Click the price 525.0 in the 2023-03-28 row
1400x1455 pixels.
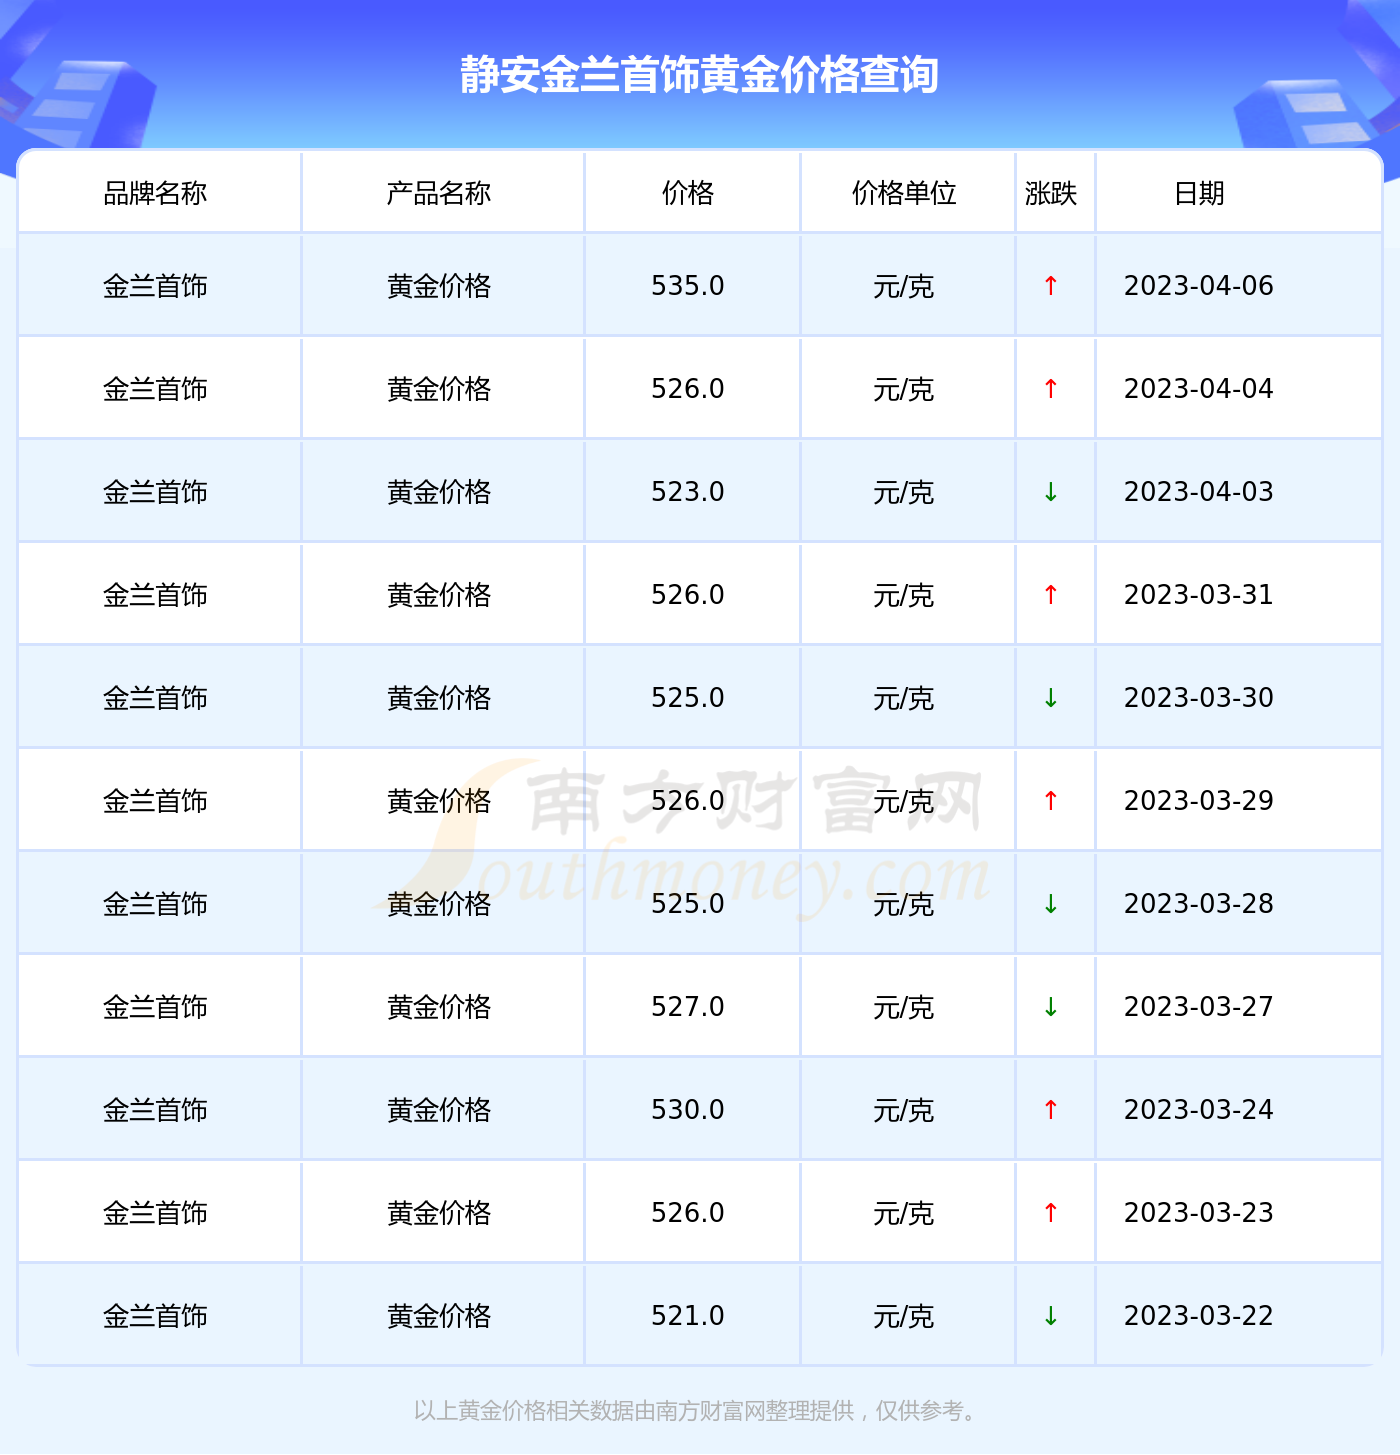688,904
